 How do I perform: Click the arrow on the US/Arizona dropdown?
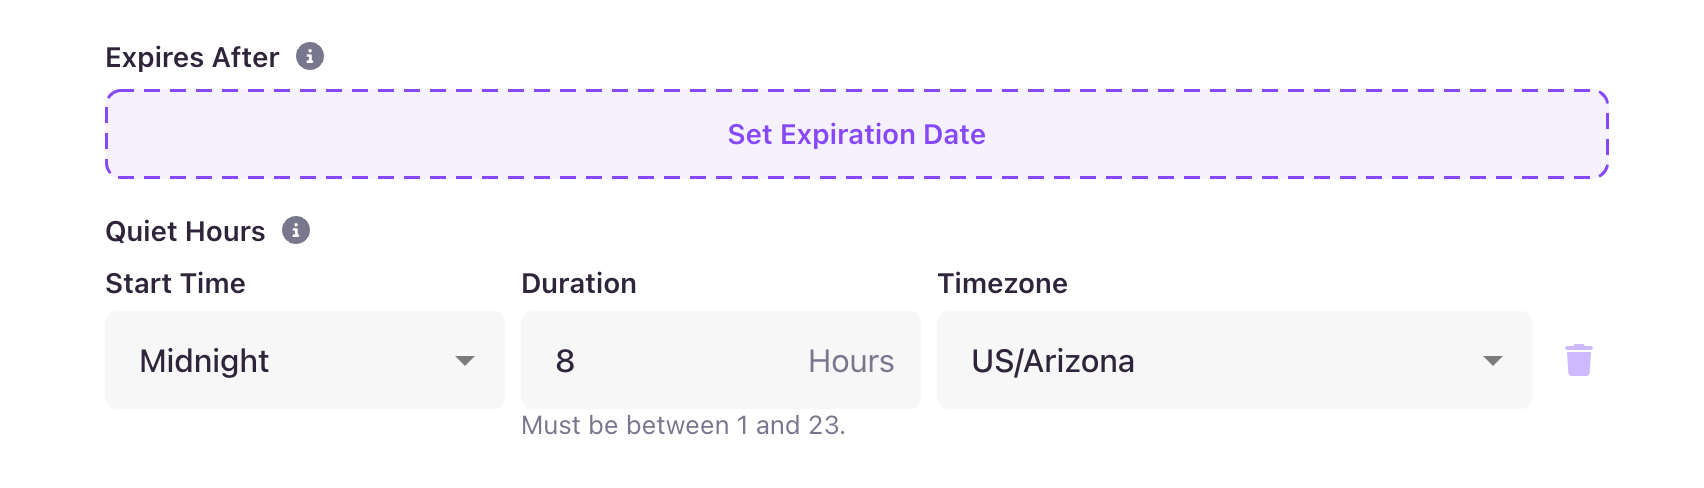[x=1492, y=361]
